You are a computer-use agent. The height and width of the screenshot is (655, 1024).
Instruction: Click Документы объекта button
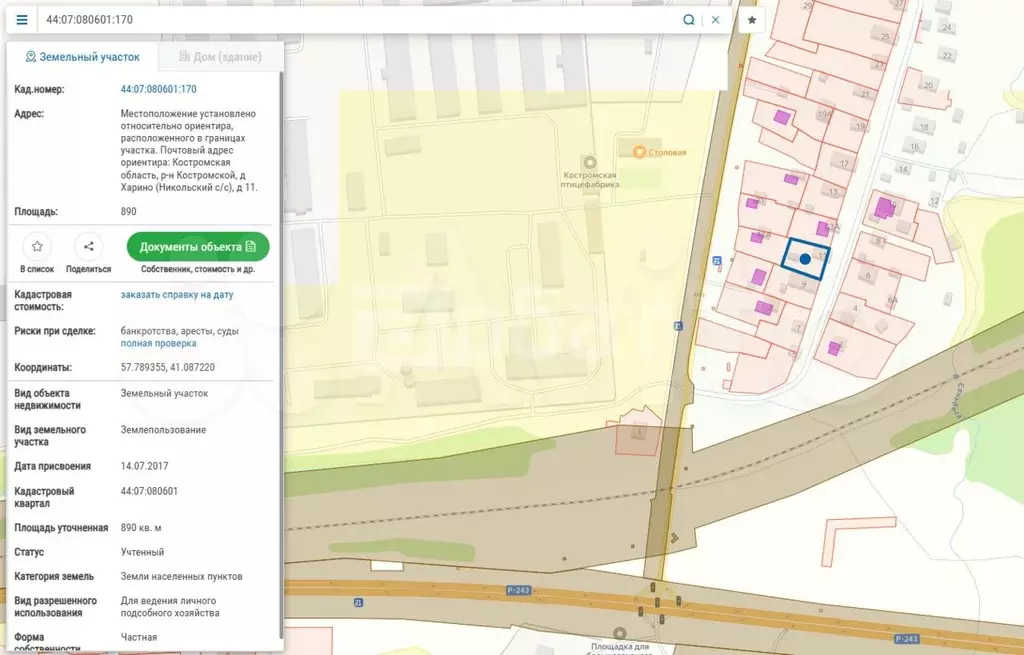198,247
